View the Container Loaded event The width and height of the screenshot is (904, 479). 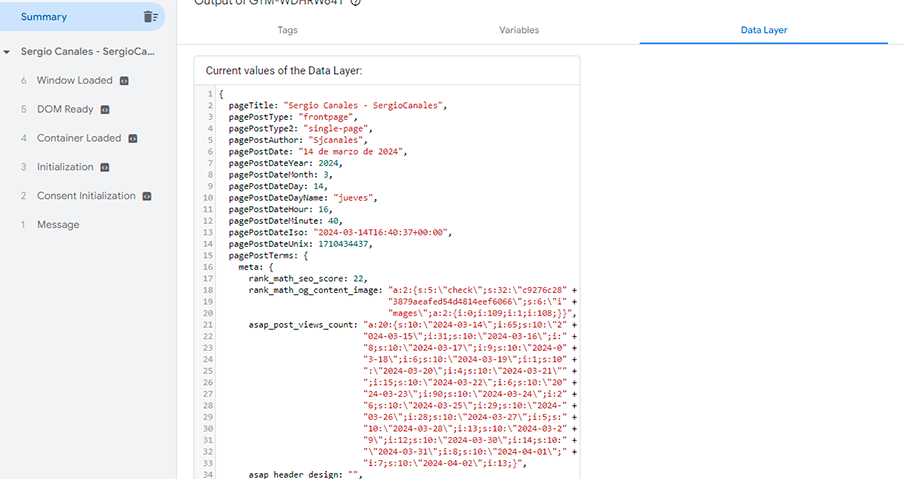click(x=78, y=138)
